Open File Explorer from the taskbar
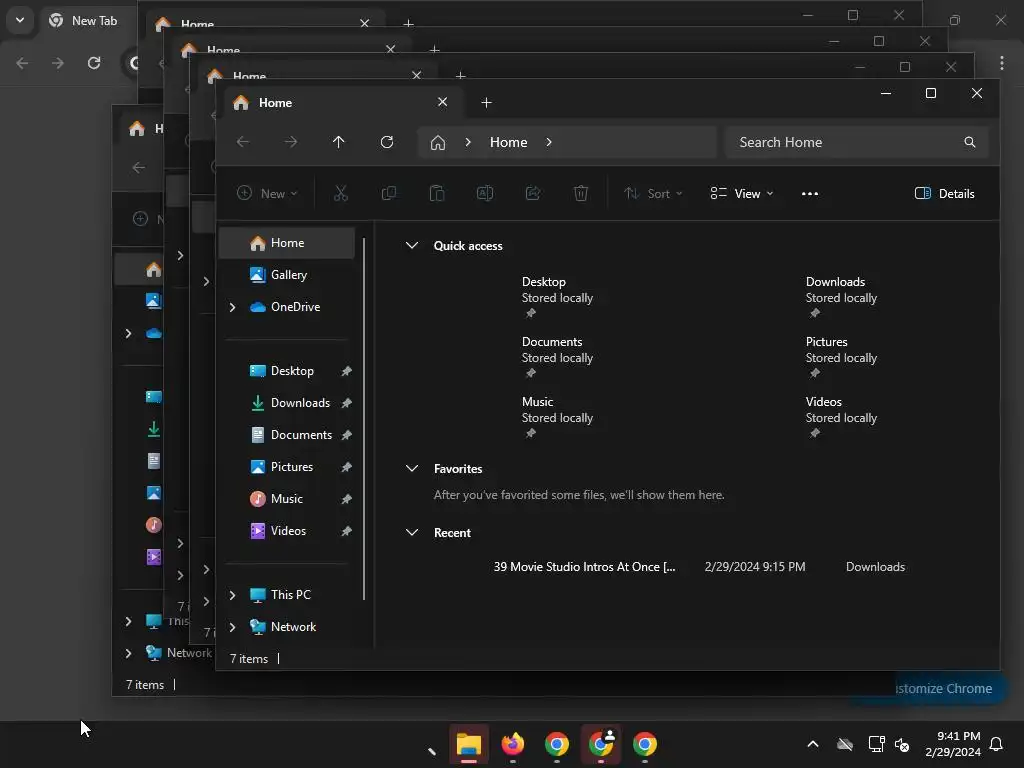Viewport: 1024px width, 768px height. (469, 744)
